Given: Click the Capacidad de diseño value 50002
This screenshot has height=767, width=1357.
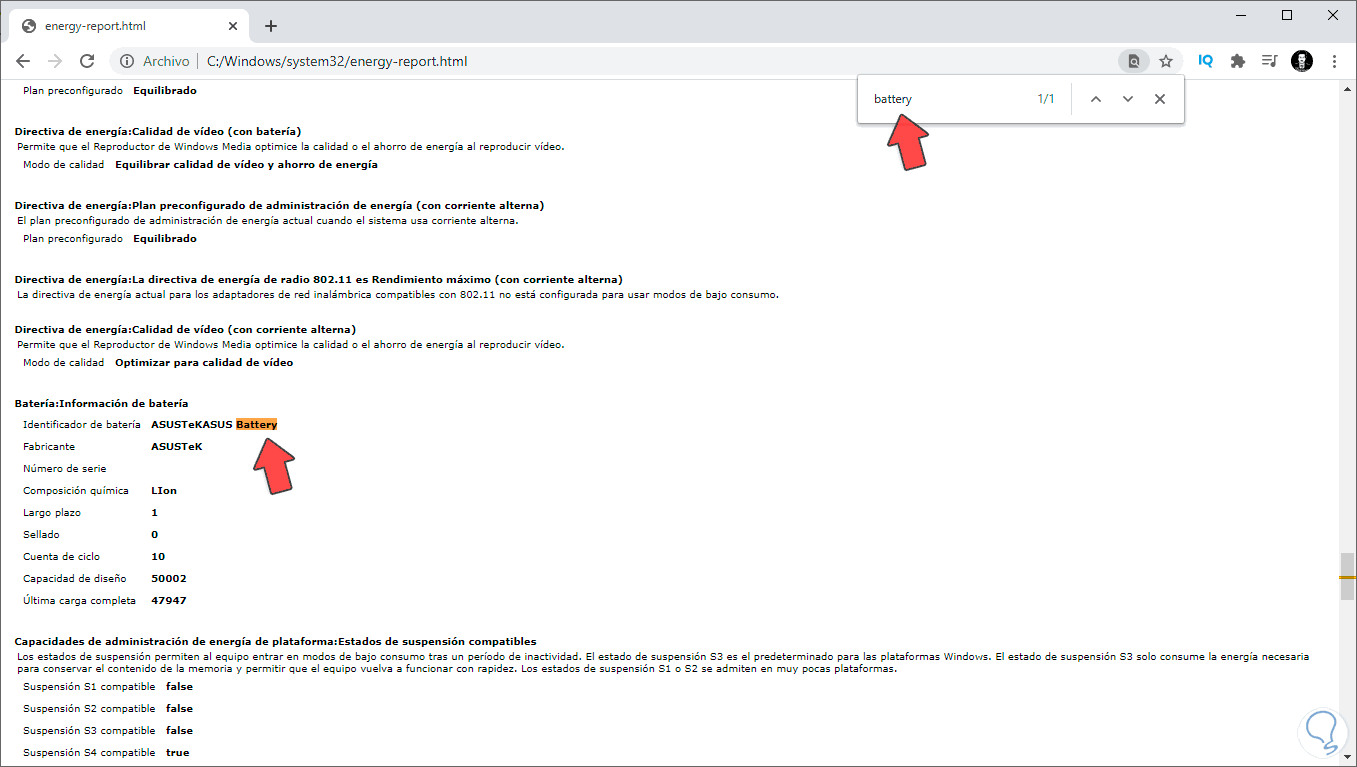Looking at the screenshot, I should pyautogui.click(x=169, y=579).
